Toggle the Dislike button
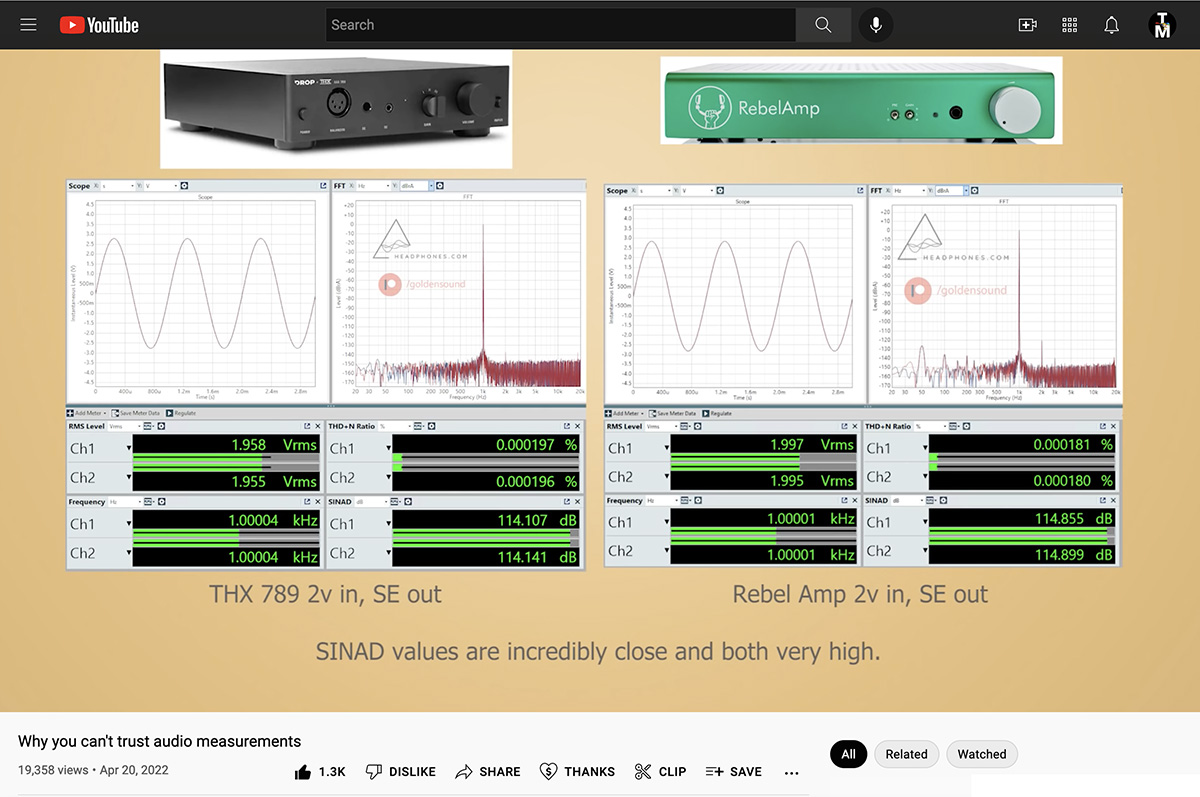The width and height of the screenshot is (1200, 797). (x=400, y=771)
